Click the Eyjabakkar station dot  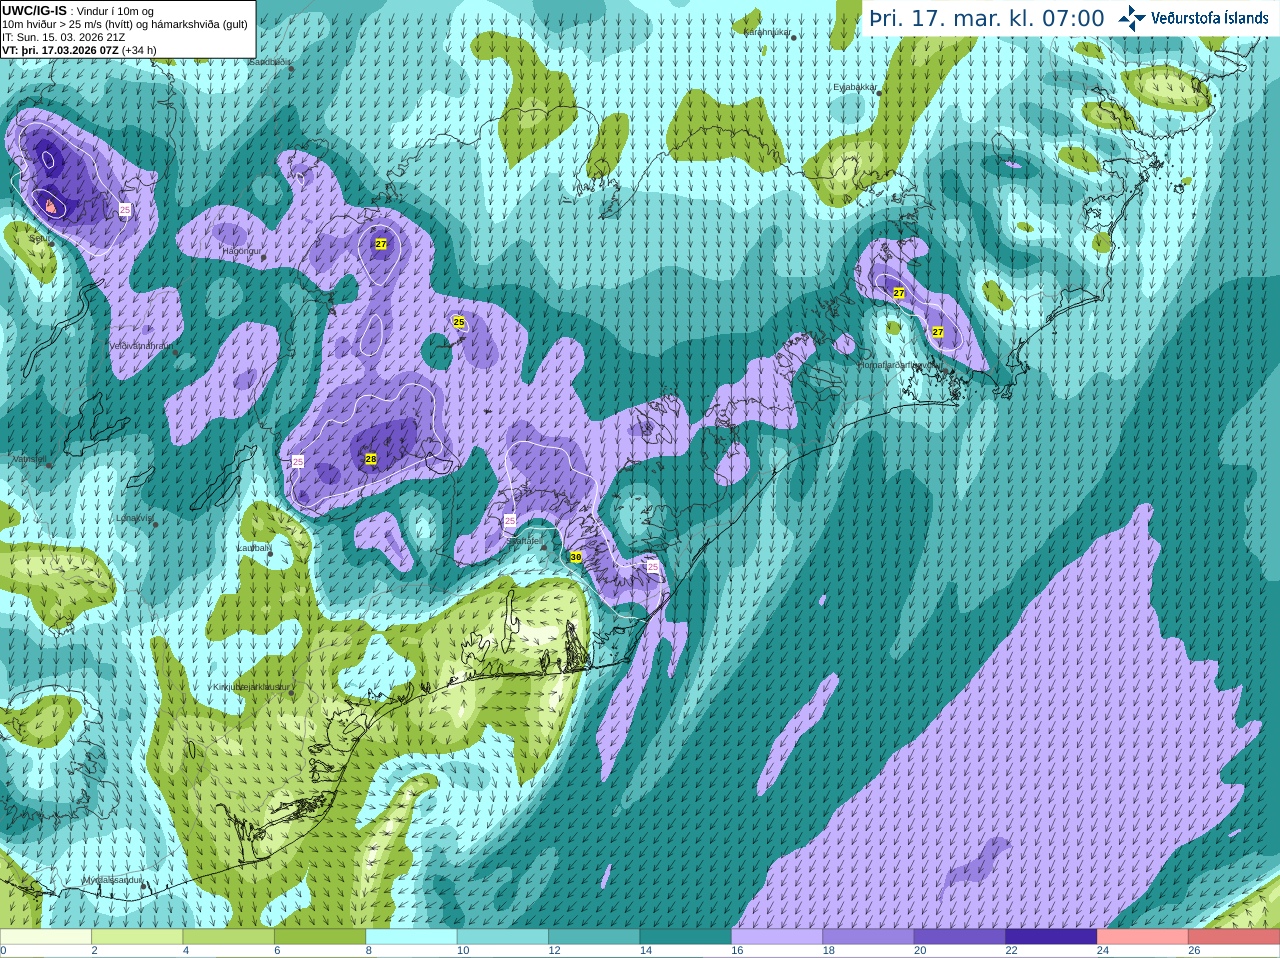[x=879, y=93]
